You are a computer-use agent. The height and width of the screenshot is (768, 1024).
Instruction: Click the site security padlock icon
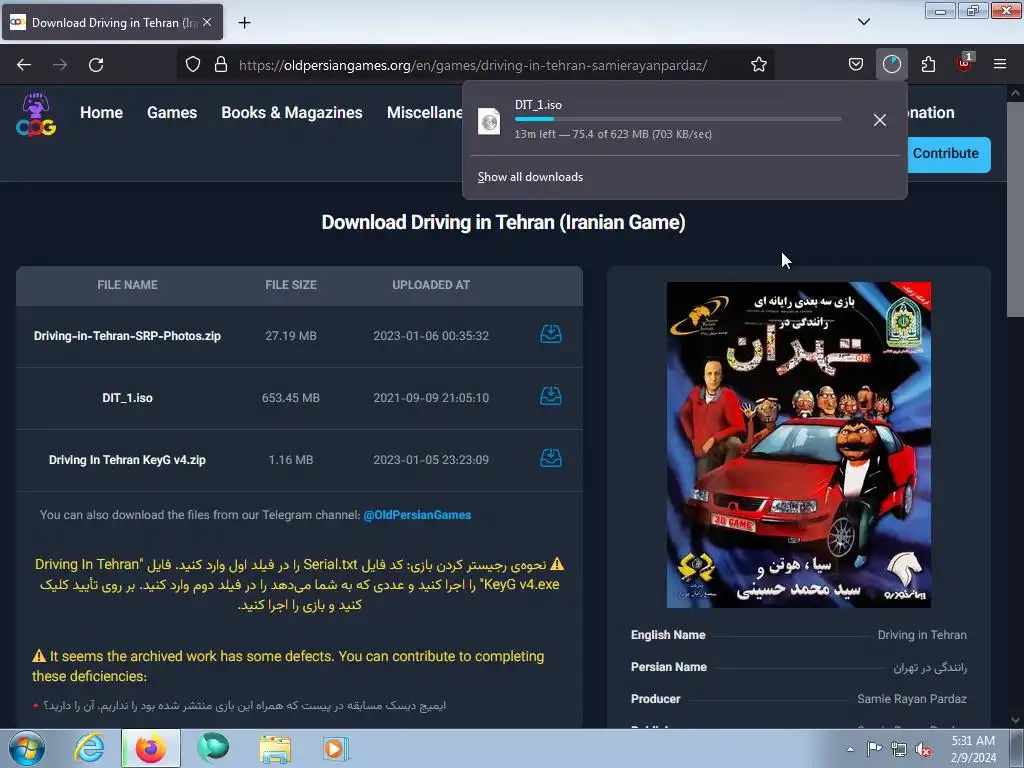(221, 65)
